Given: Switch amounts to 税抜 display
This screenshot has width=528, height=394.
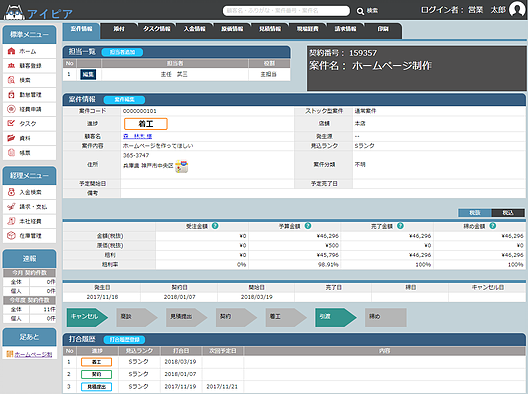Looking at the screenshot, I should pos(475,213).
